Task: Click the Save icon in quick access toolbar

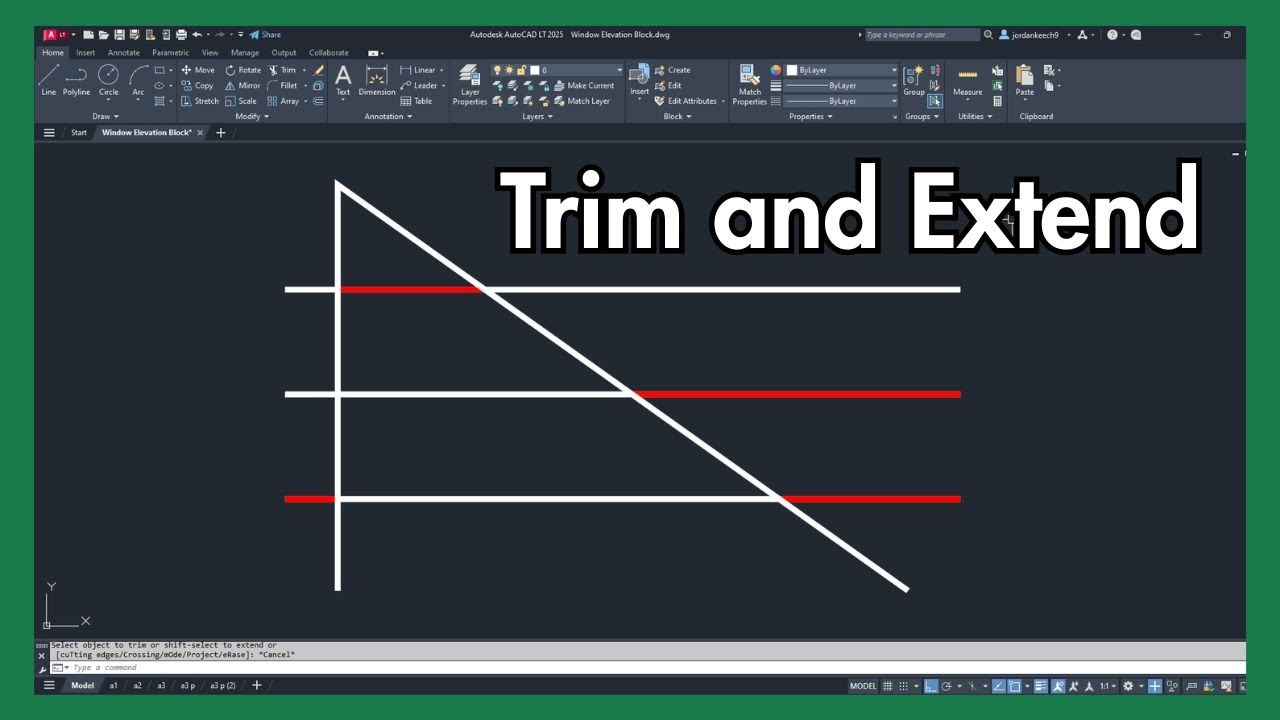Action: [x=119, y=35]
